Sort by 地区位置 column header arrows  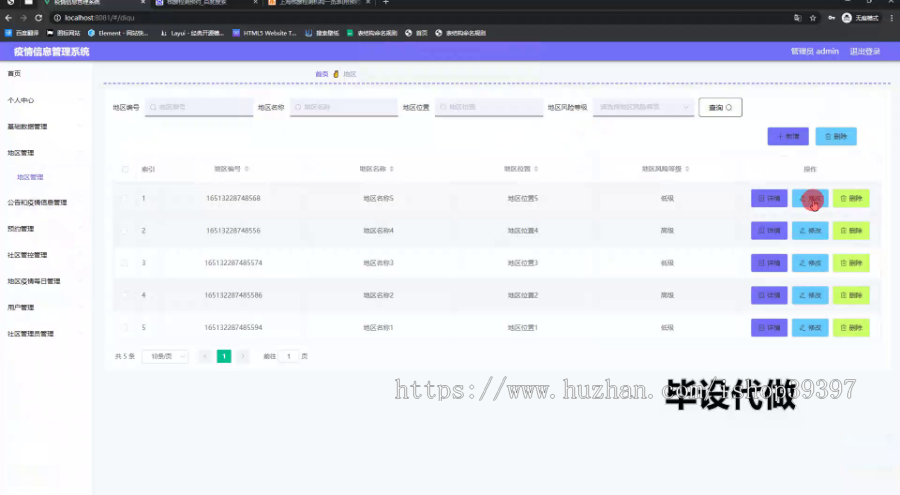[x=536, y=169]
